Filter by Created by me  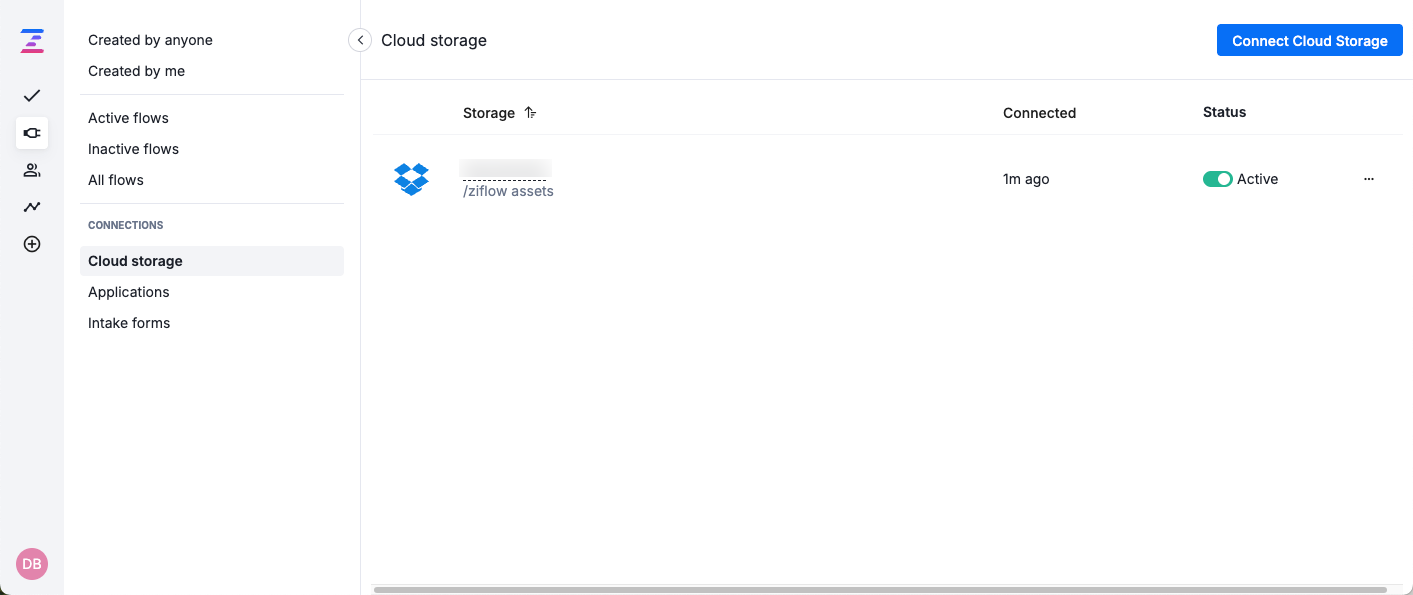coord(136,71)
